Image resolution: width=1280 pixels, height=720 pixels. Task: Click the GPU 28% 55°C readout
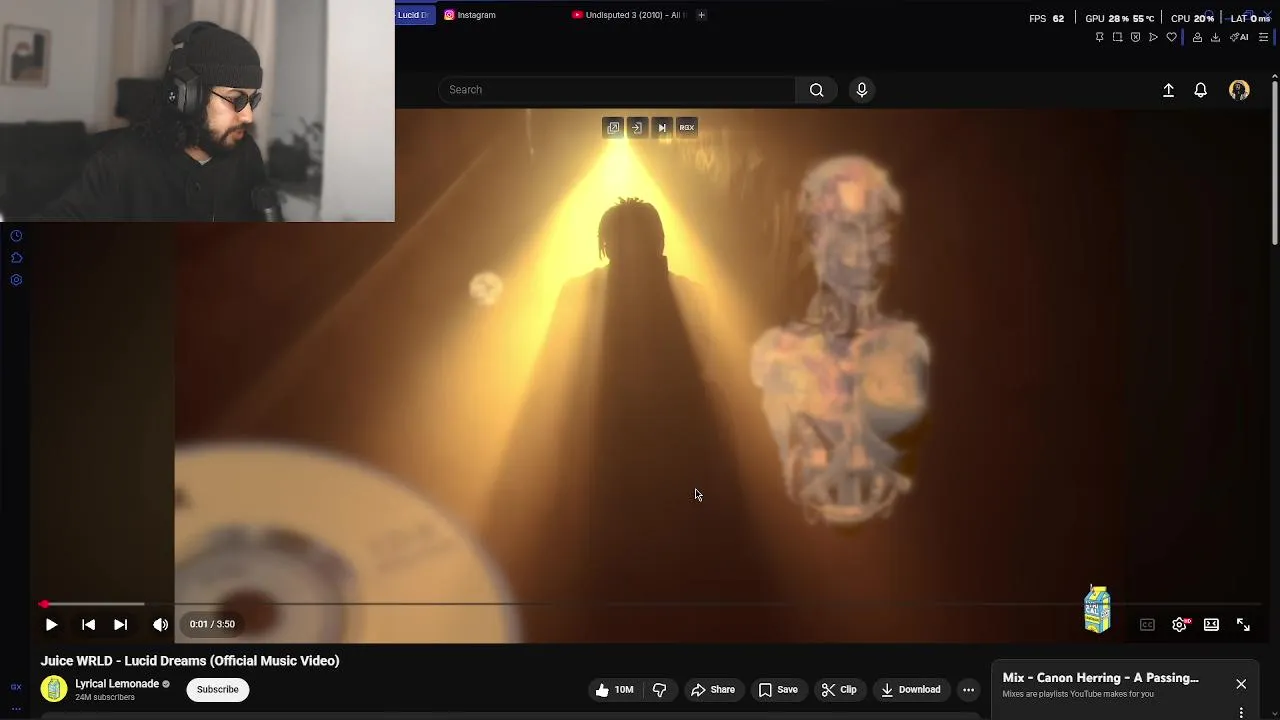click(x=1119, y=18)
